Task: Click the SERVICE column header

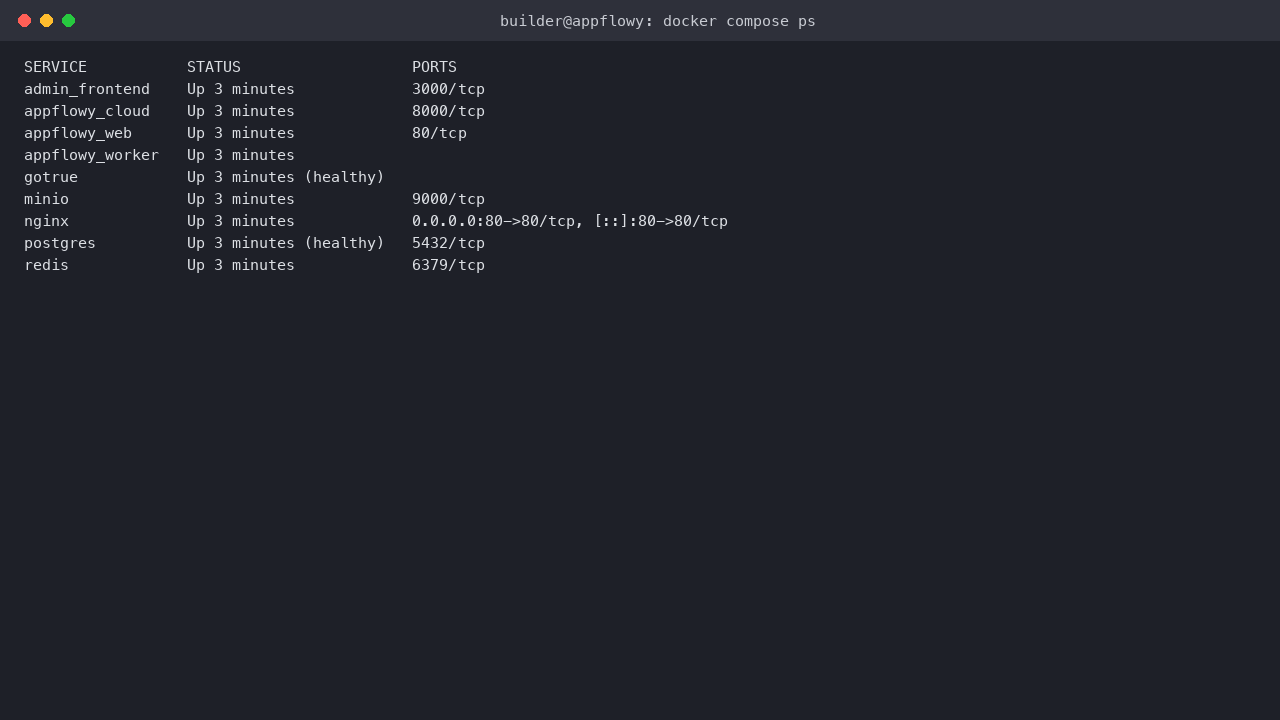Action: point(55,67)
